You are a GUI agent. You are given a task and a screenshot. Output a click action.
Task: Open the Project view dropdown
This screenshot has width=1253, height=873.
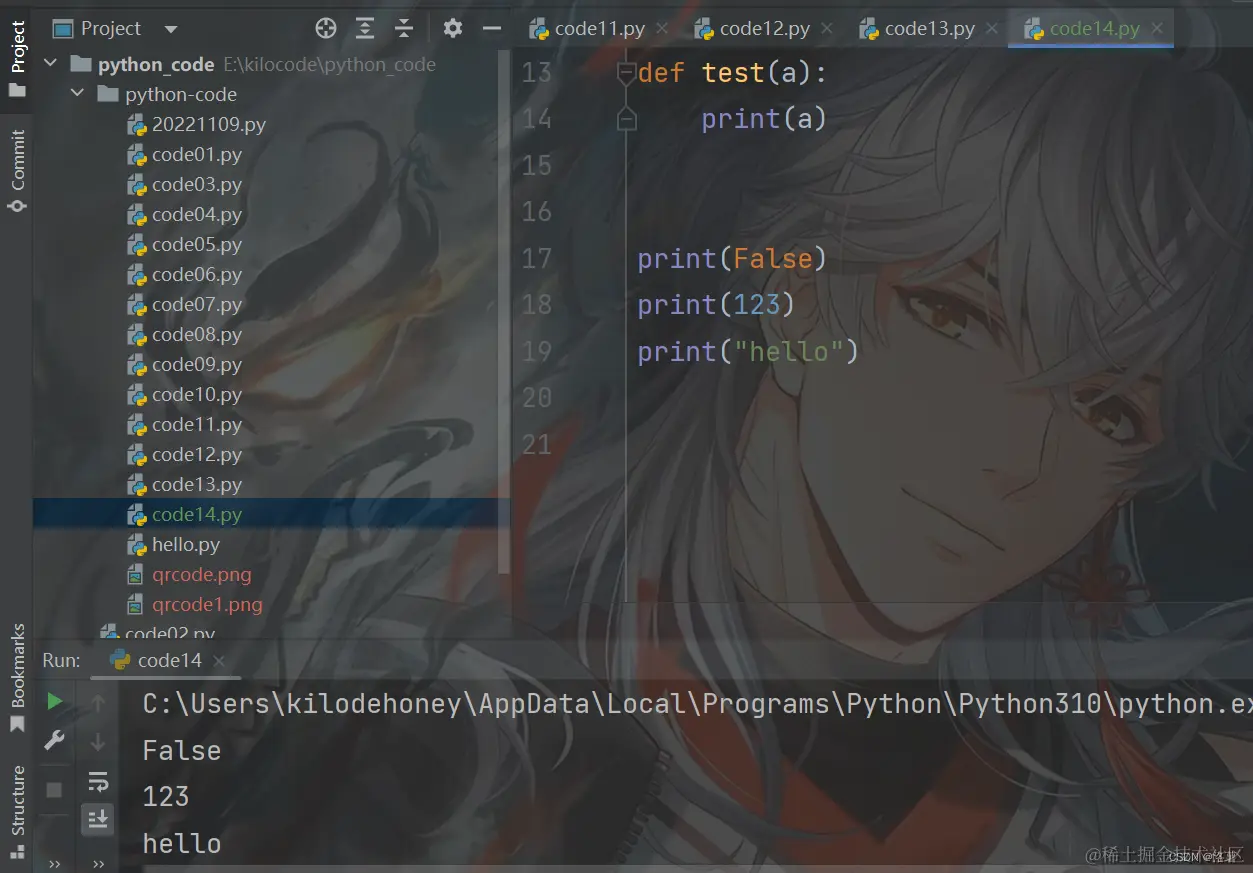point(170,29)
